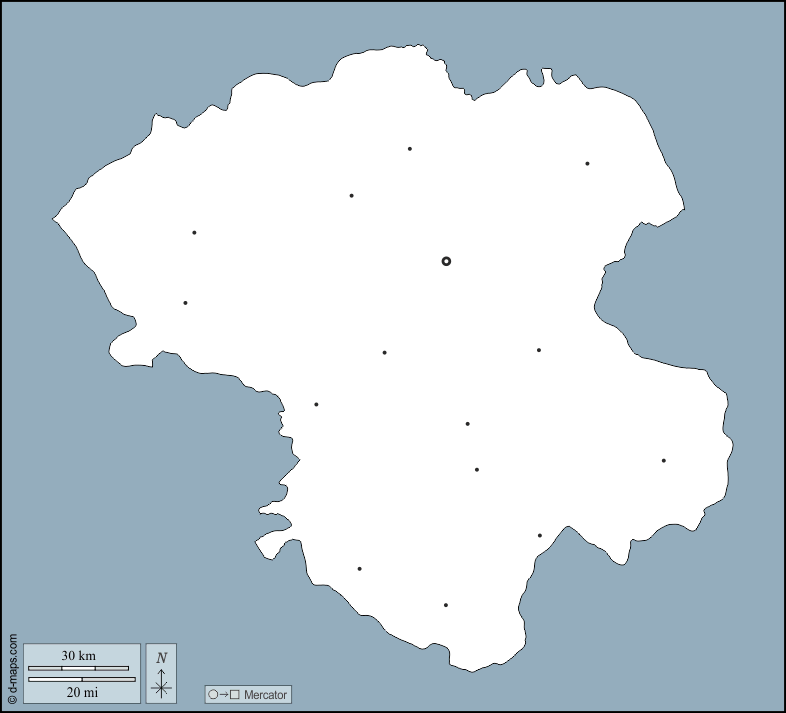Image resolution: width=786 pixels, height=713 pixels.
Task: Click the city dot just north of the westernmost dot
Action: [x=194, y=233]
